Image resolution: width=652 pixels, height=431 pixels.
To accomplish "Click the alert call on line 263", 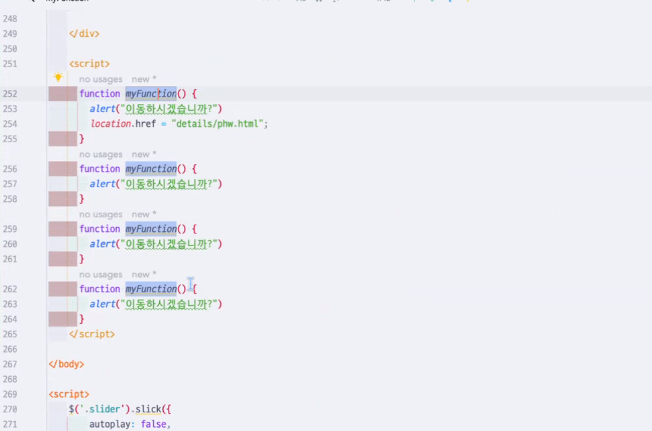I will [102, 304].
